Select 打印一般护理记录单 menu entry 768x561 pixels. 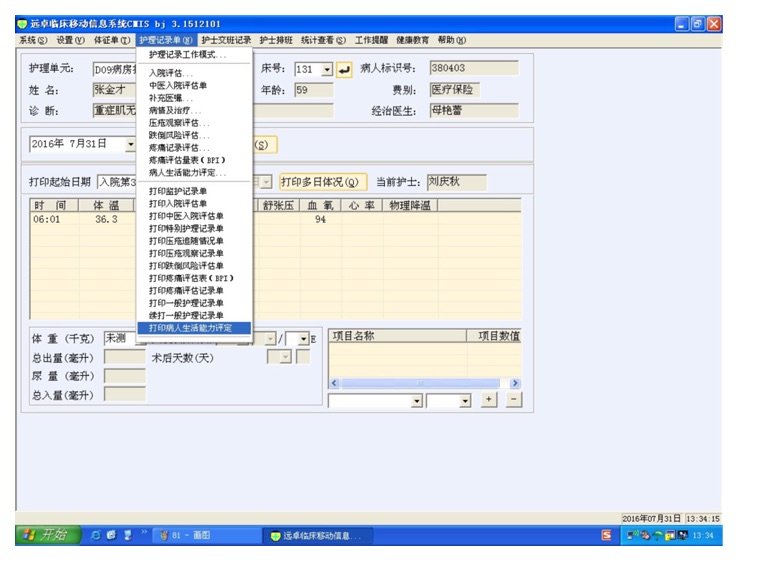(x=194, y=303)
